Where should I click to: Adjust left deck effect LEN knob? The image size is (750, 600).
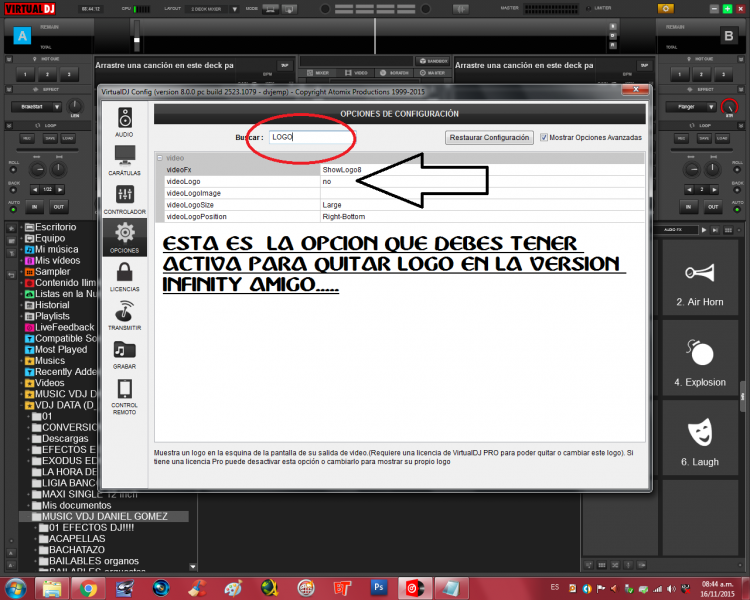point(75,106)
